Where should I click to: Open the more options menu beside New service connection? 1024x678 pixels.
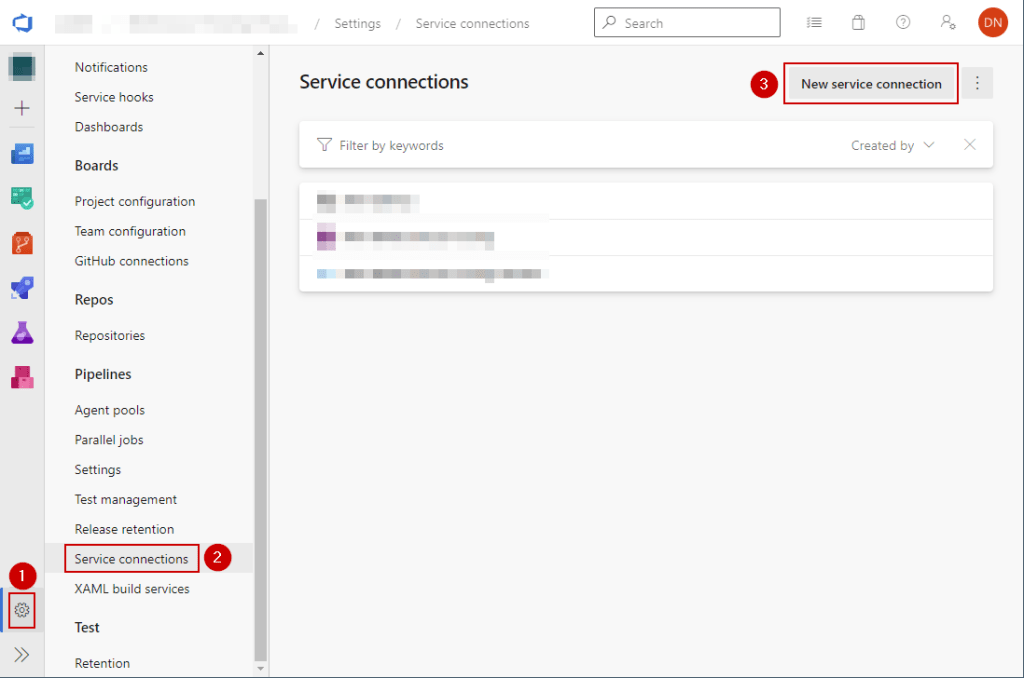tap(978, 84)
